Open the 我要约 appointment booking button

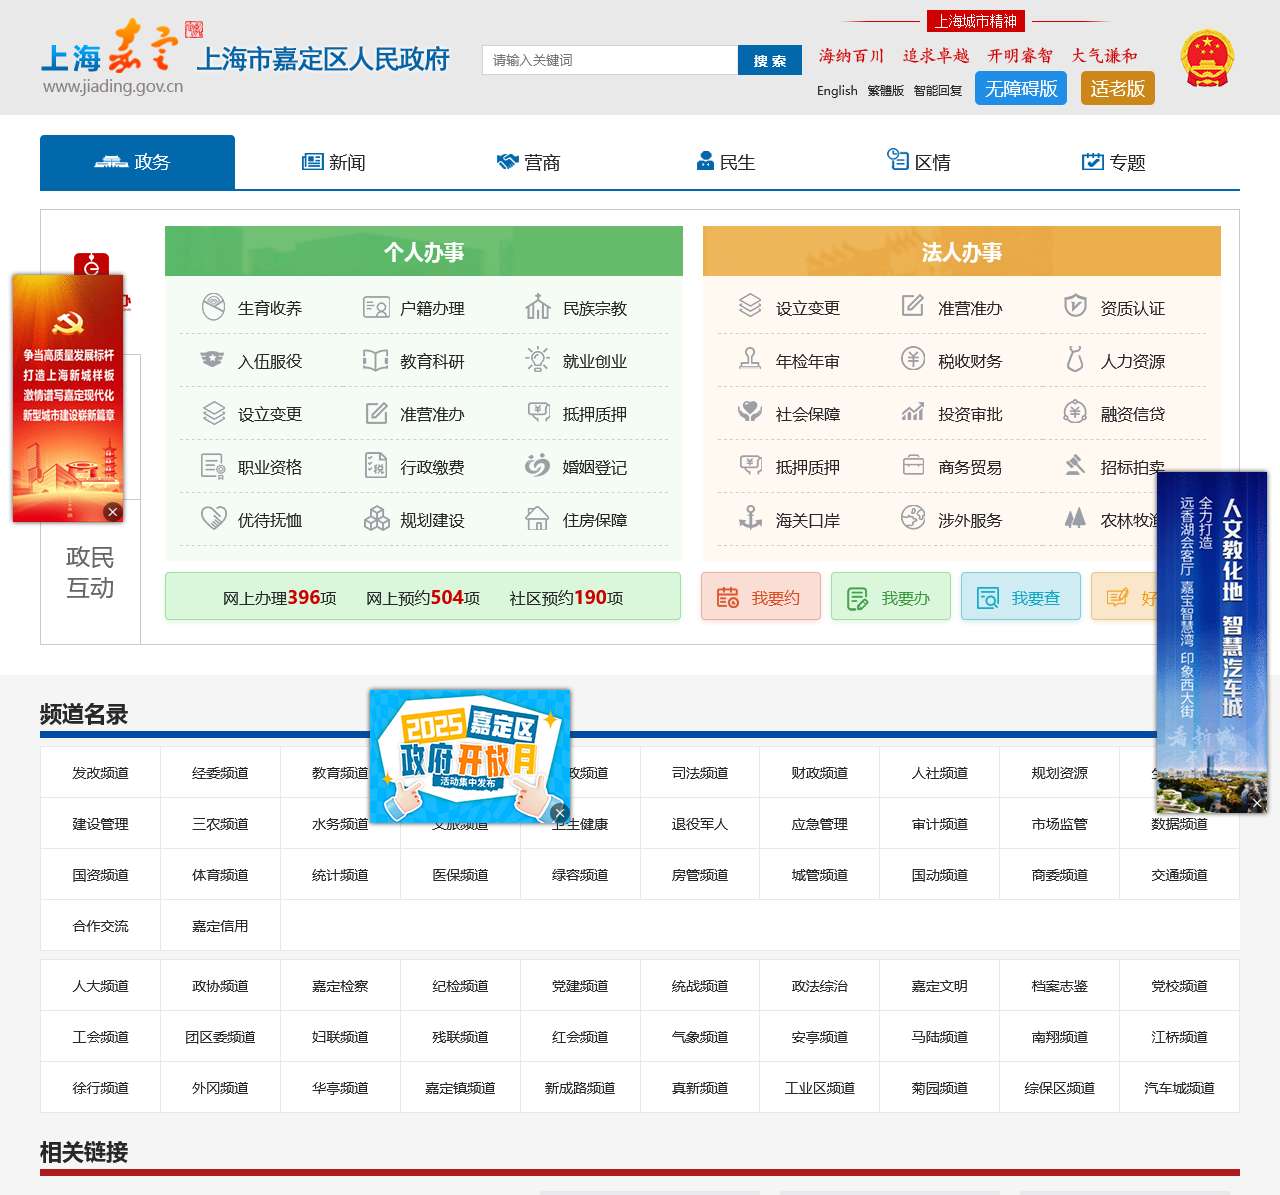point(760,596)
